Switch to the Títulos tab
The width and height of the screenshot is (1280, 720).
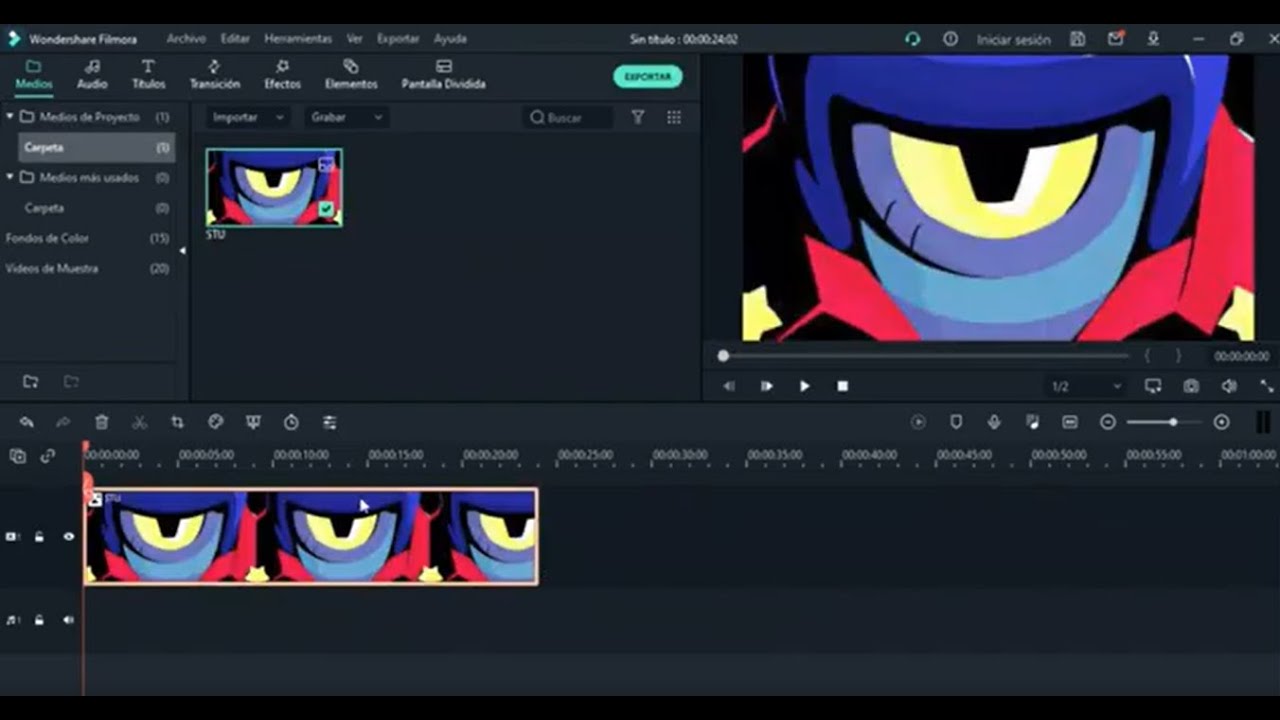coord(148,75)
